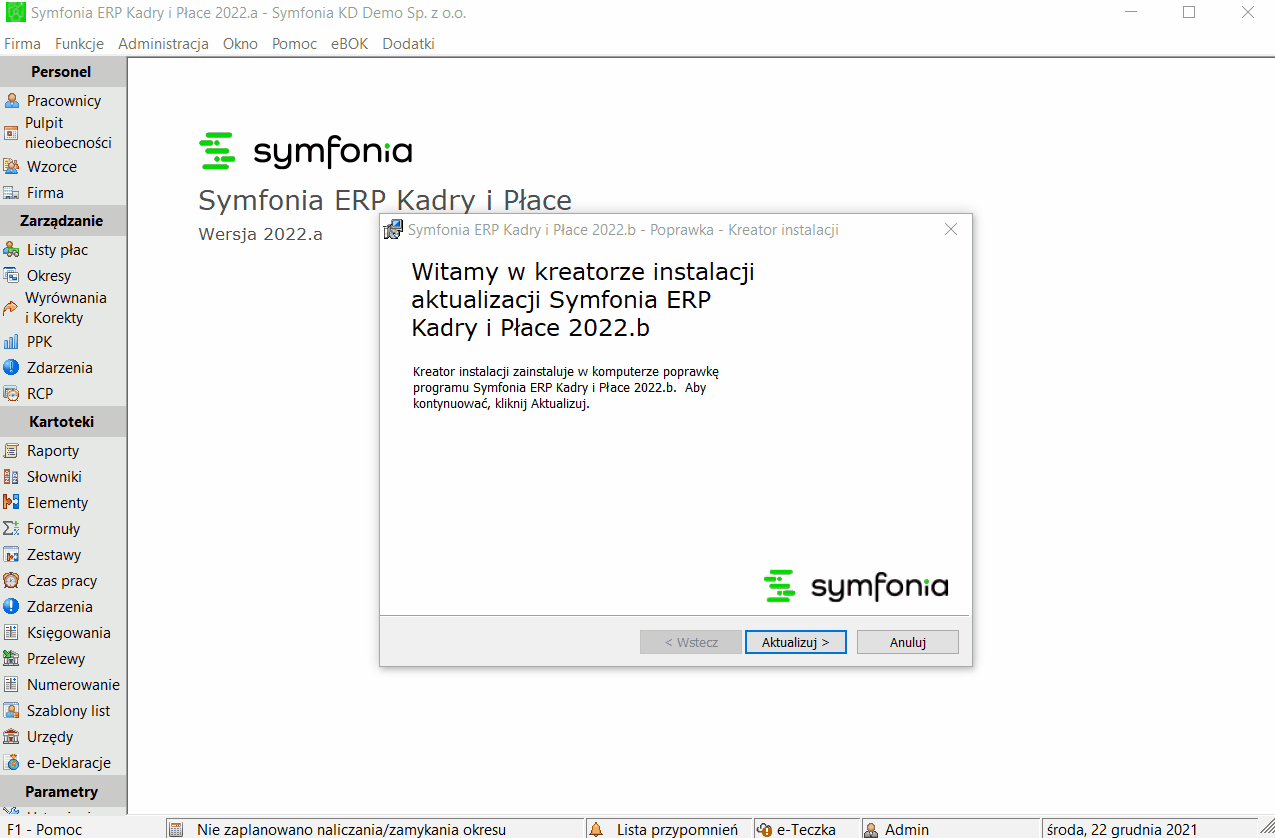The width and height of the screenshot is (1275, 838).
Task: Click the Zestawy sidebar icon
Action: click(x=12, y=555)
